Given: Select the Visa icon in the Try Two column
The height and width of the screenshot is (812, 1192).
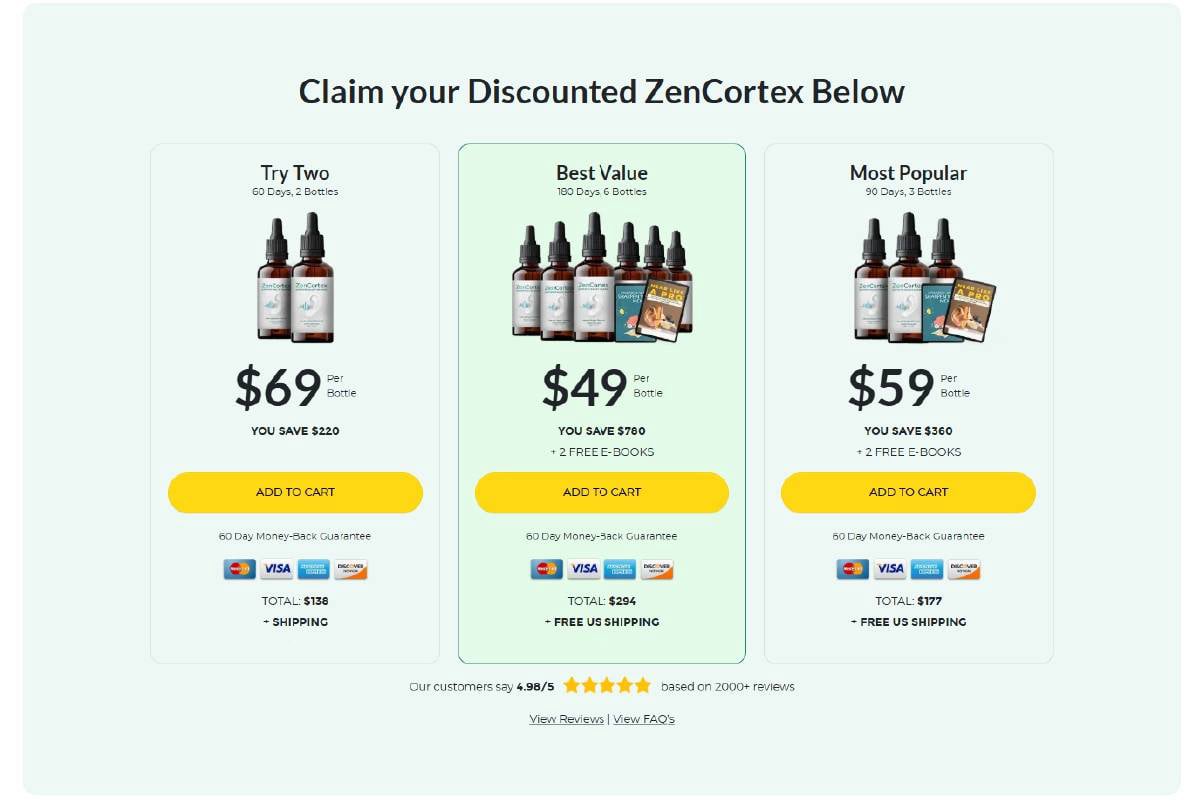Looking at the screenshot, I should pyautogui.click(x=277, y=569).
